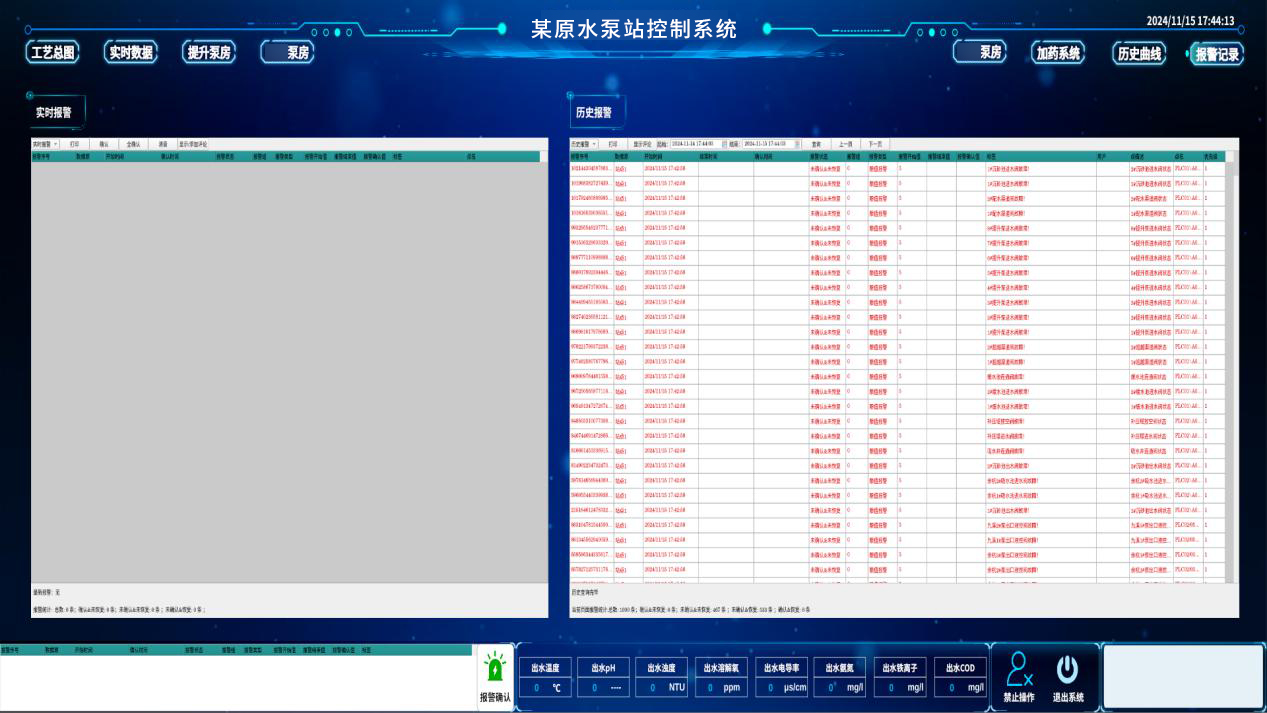Switch to the 实时数据 tab
Image resolution: width=1267 pixels, height=713 pixels.
[x=131, y=53]
